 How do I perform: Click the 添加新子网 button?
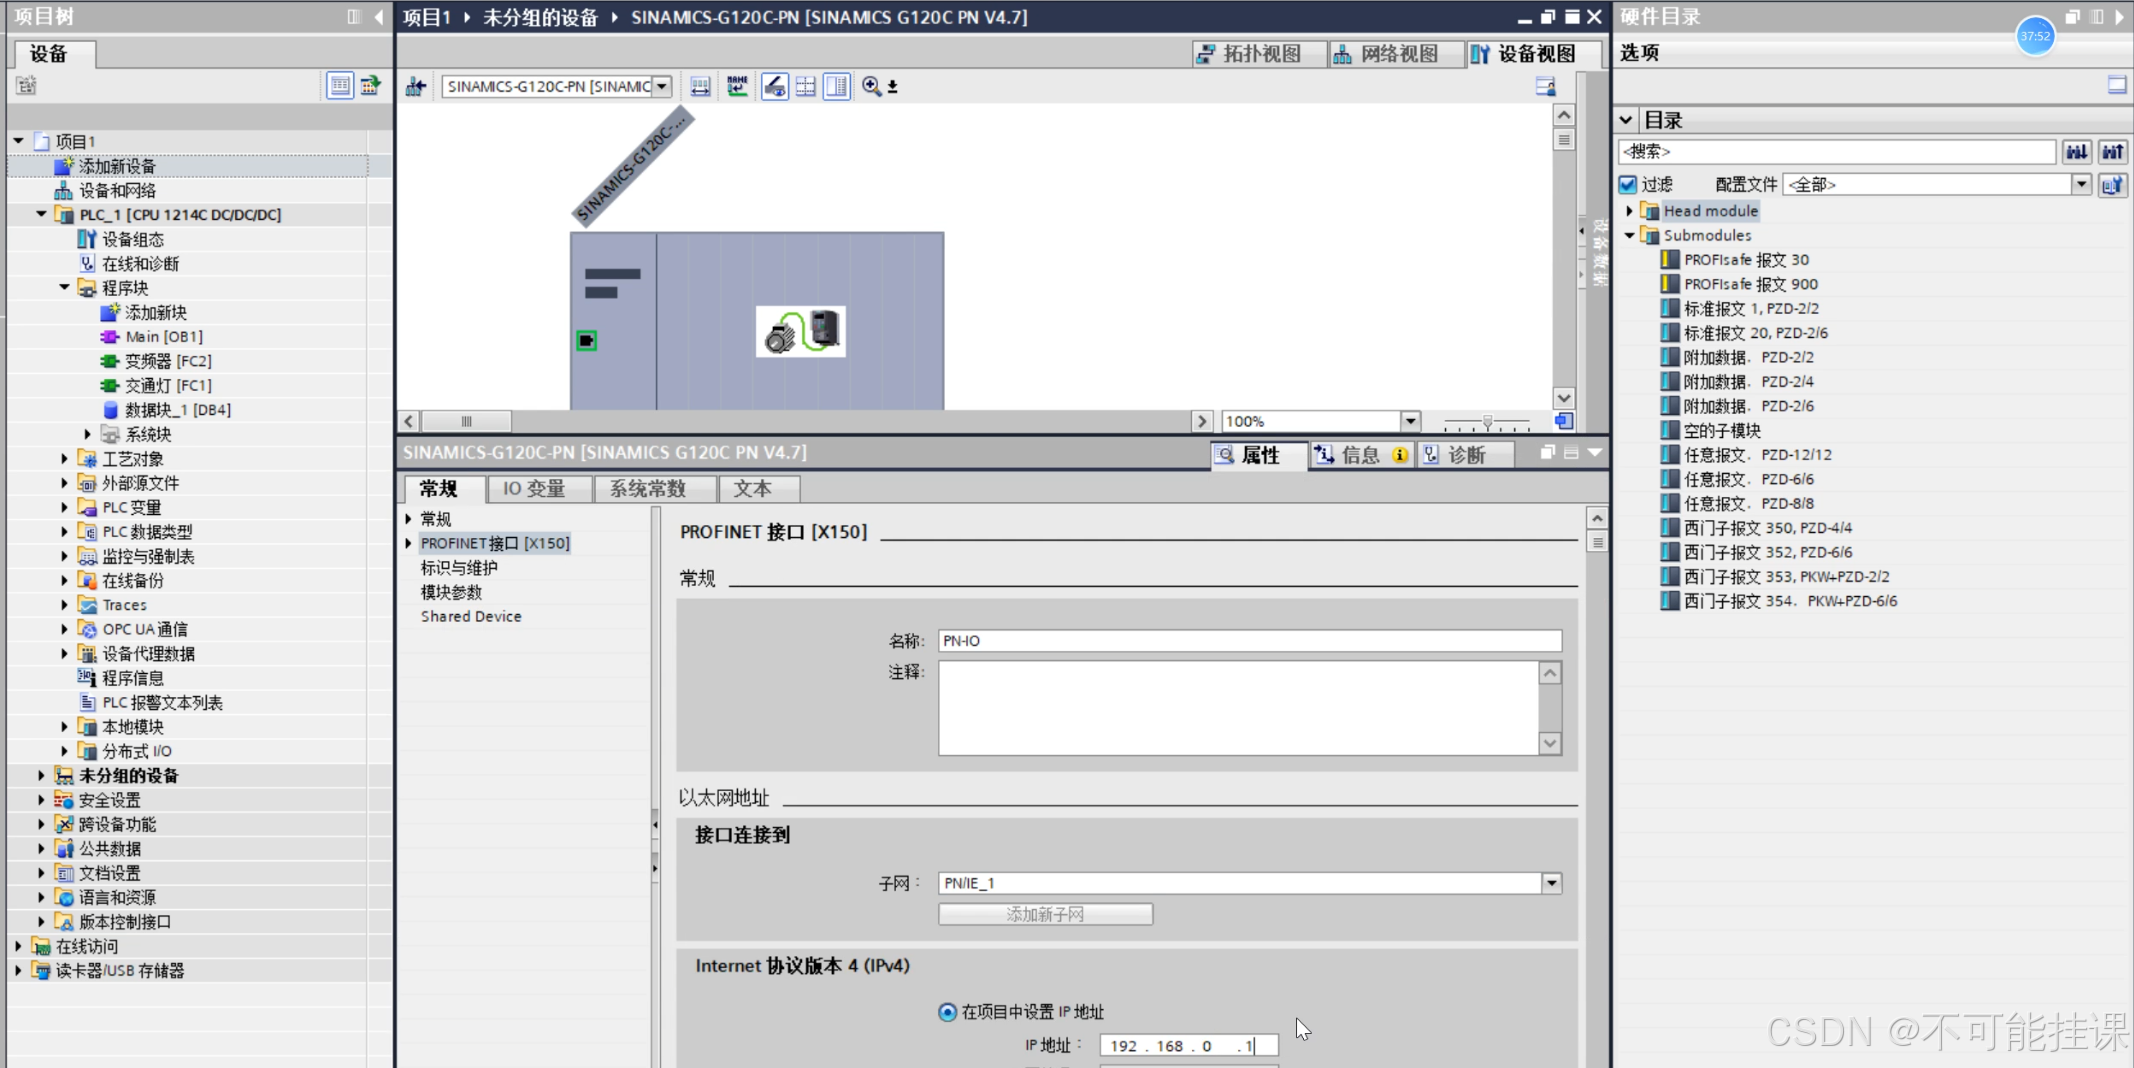pyautogui.click(x=1045, y=915)
